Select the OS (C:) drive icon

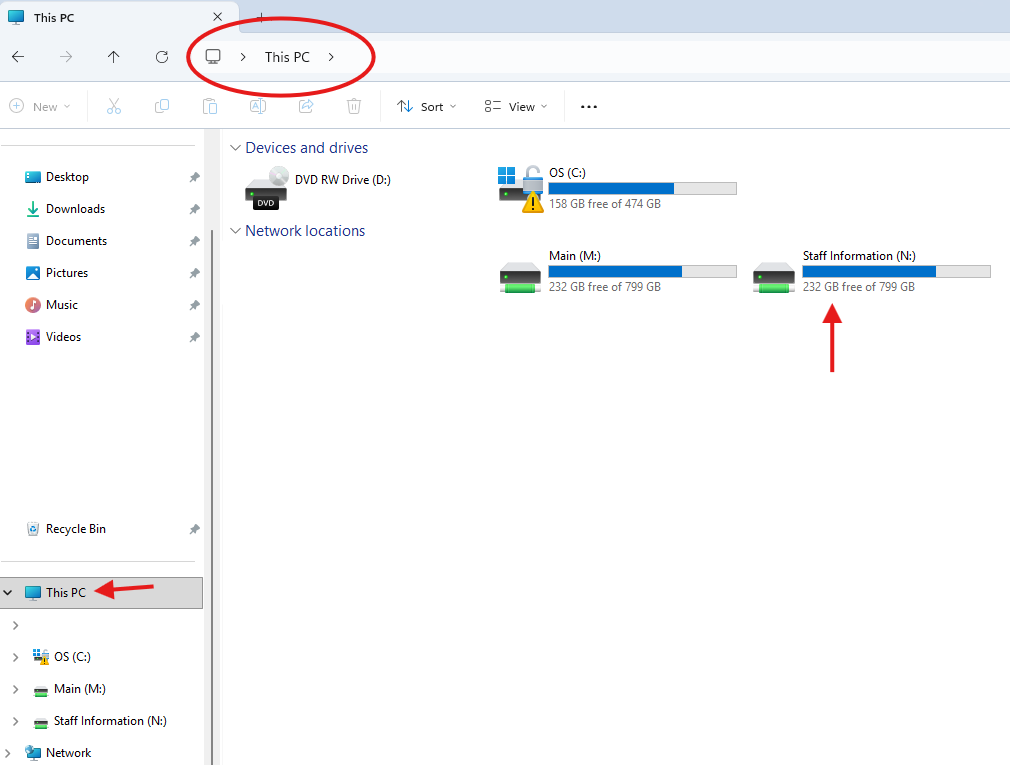(521, 188)
